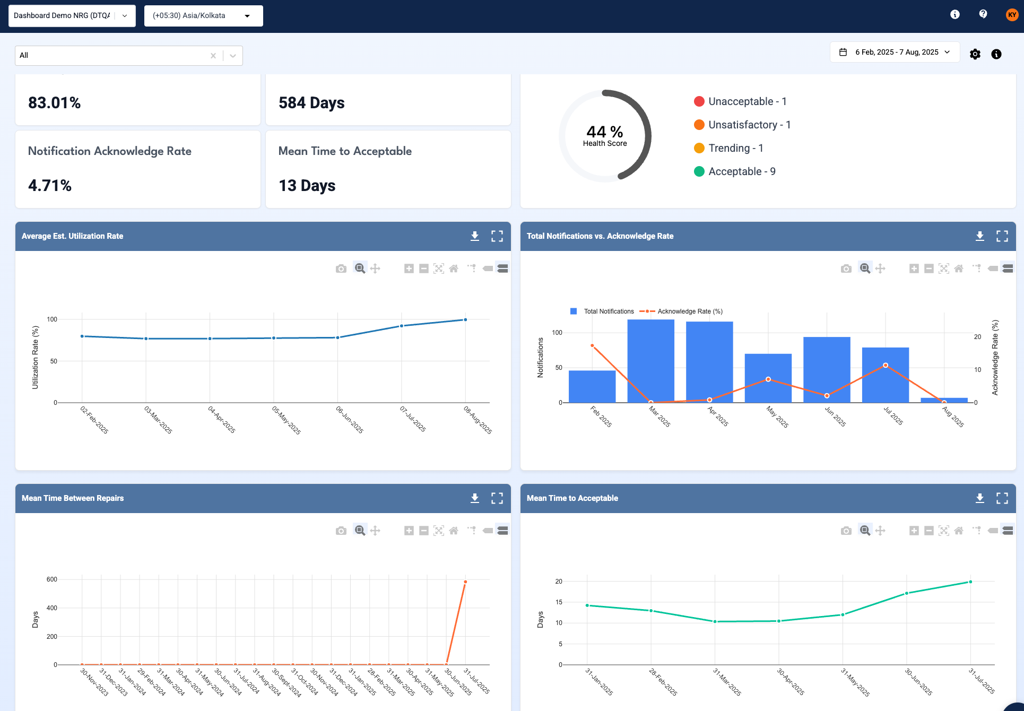1024x711 pixels.
Task: Click the 83.01% metric value
Action: click(x=54, y=103)
